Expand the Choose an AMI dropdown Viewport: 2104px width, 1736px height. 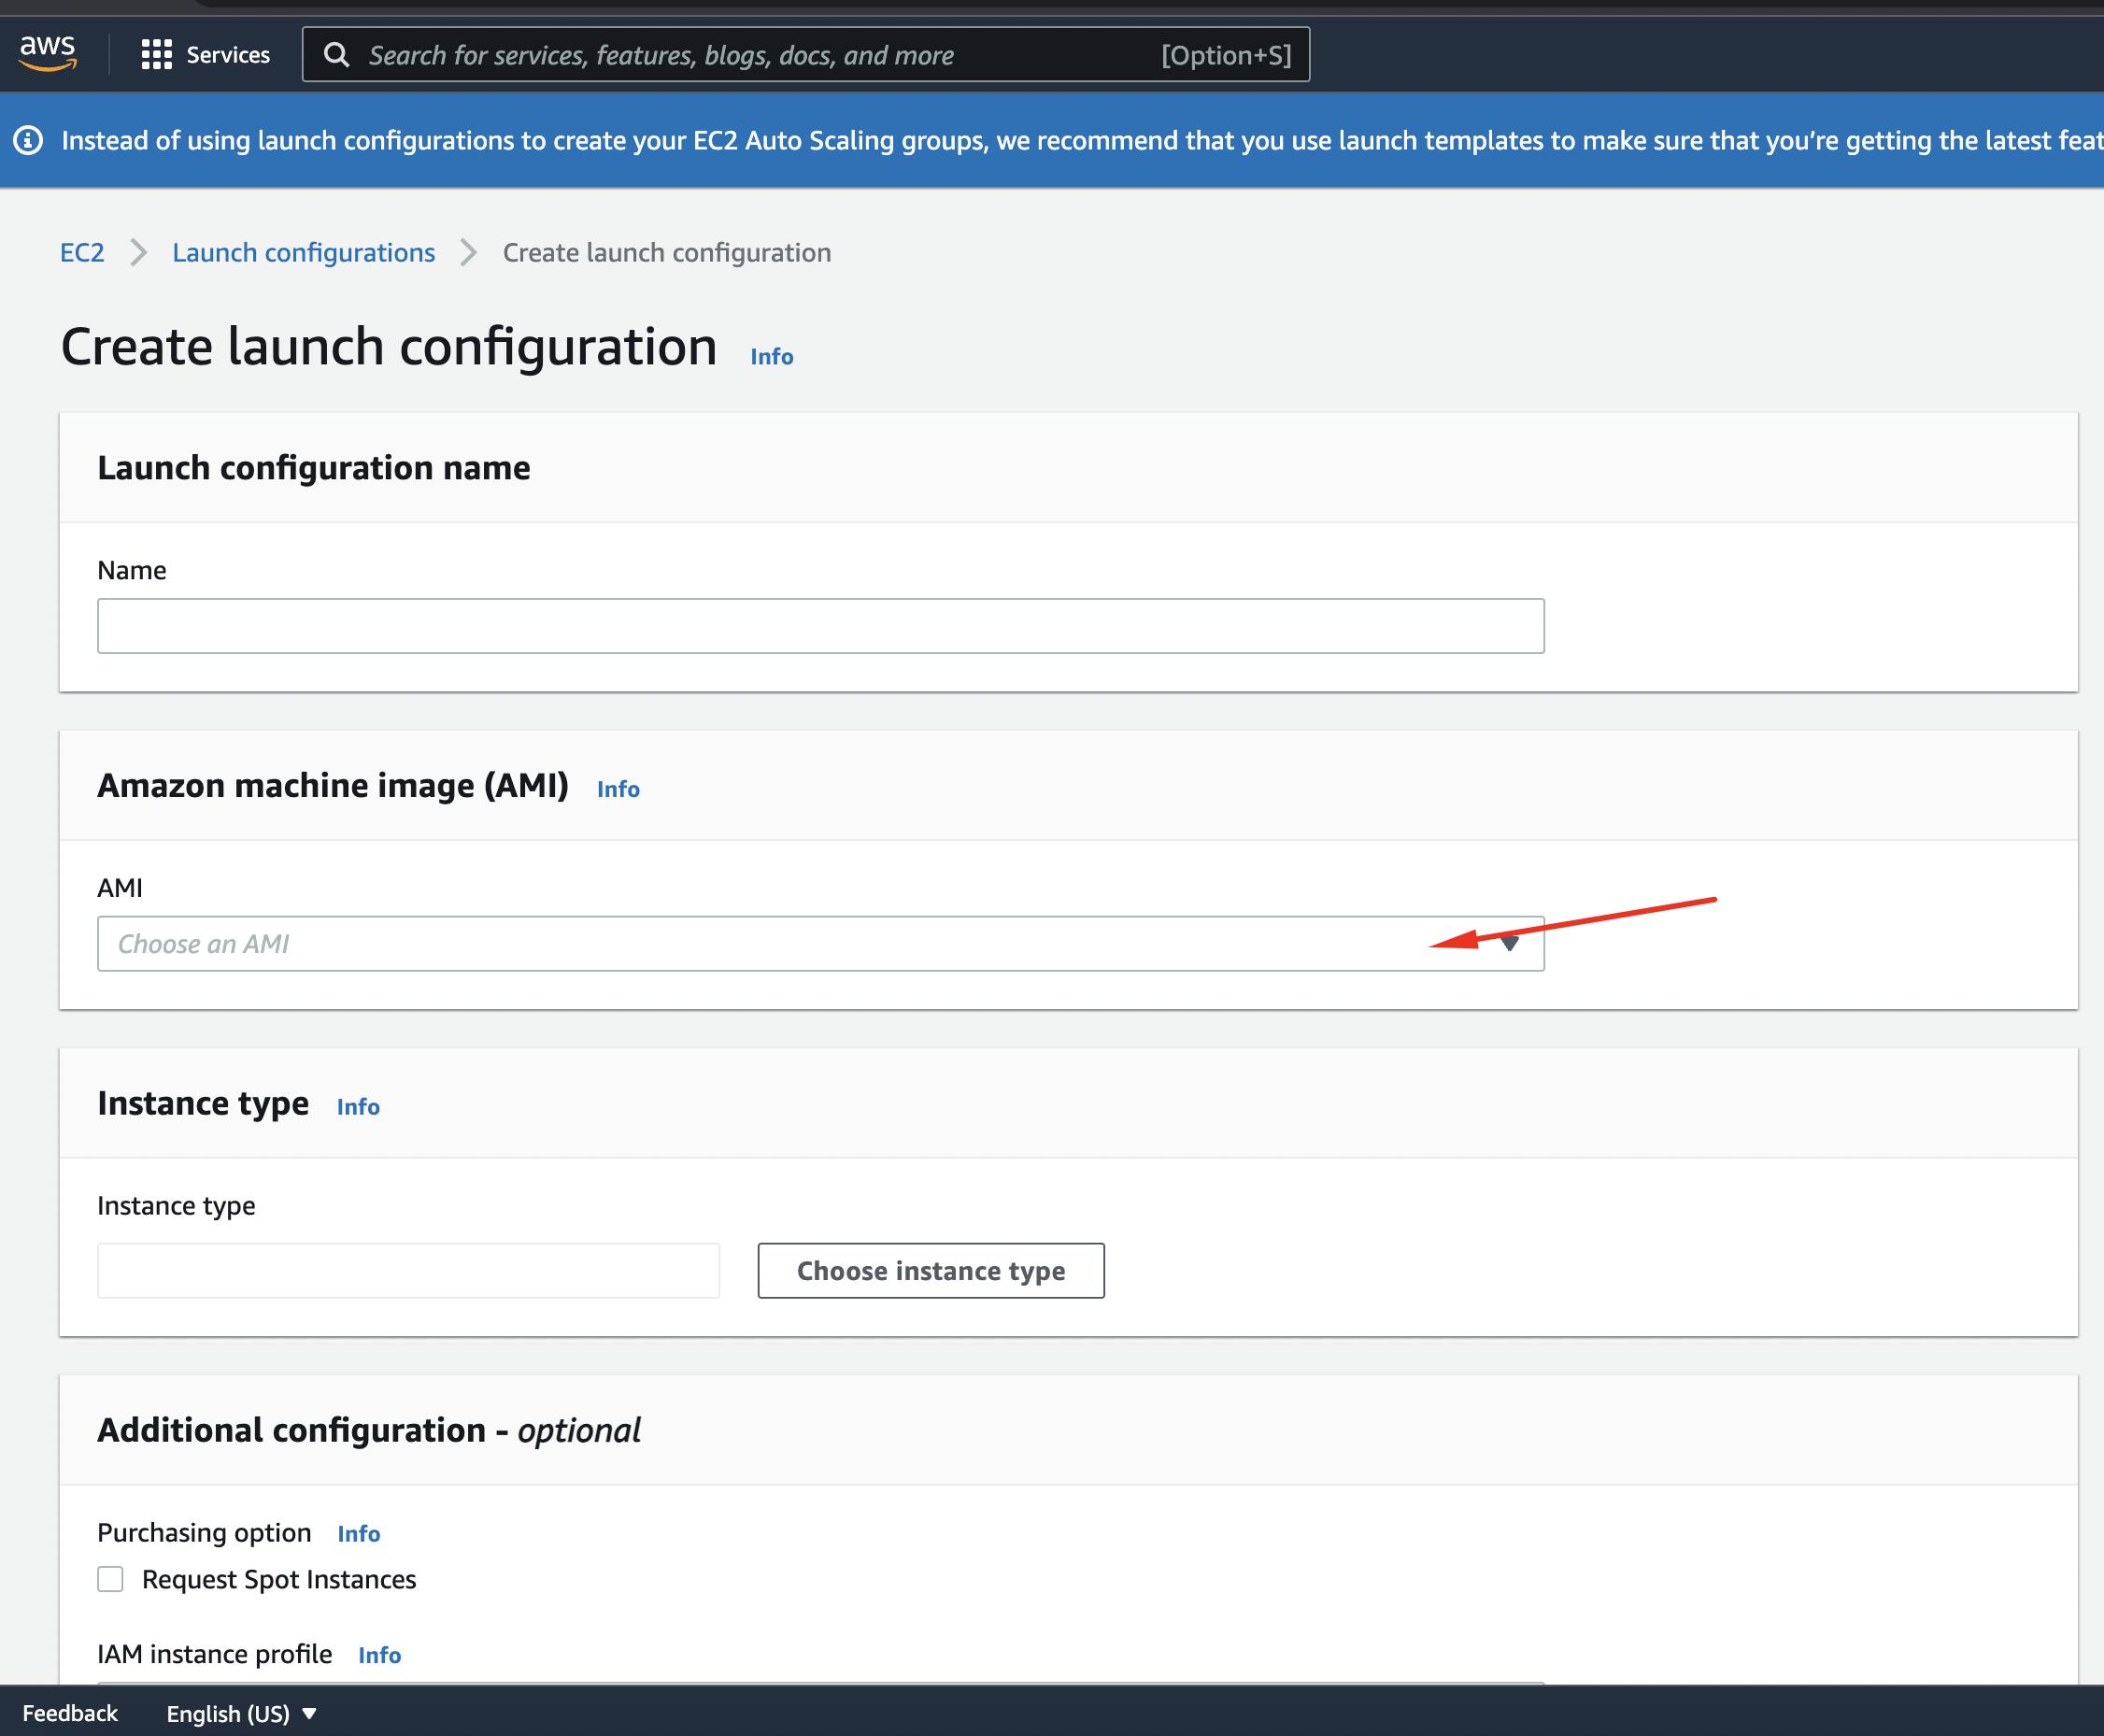tap(820, 944)
